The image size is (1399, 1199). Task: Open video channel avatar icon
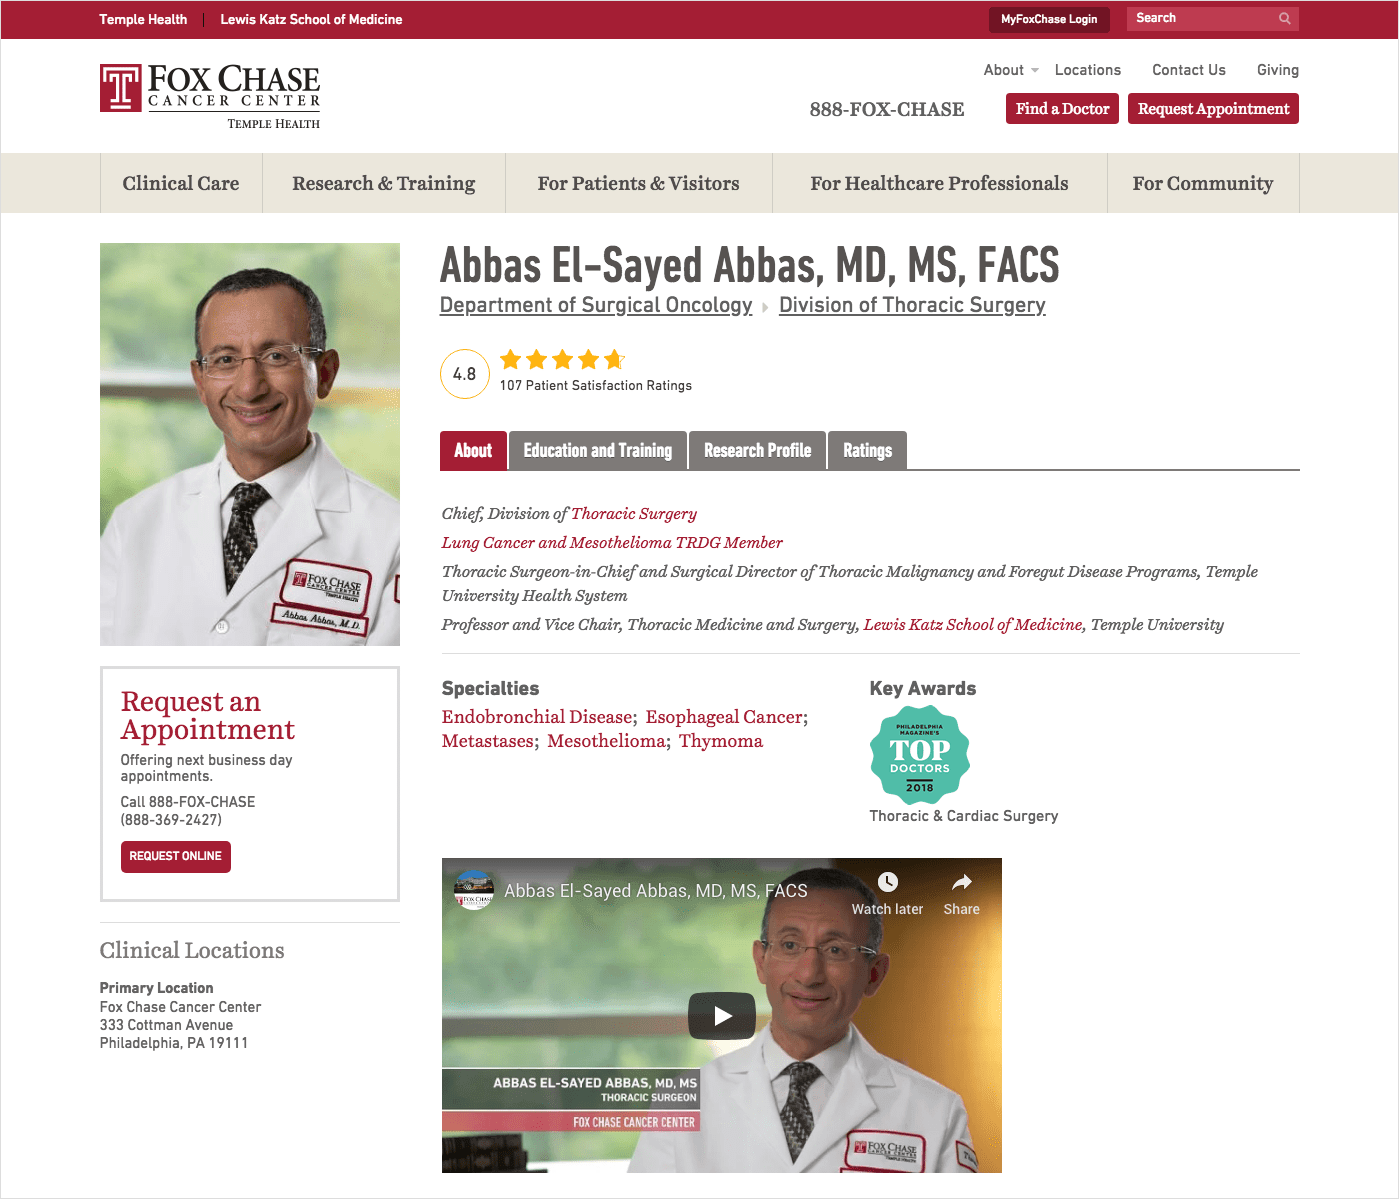474,890
